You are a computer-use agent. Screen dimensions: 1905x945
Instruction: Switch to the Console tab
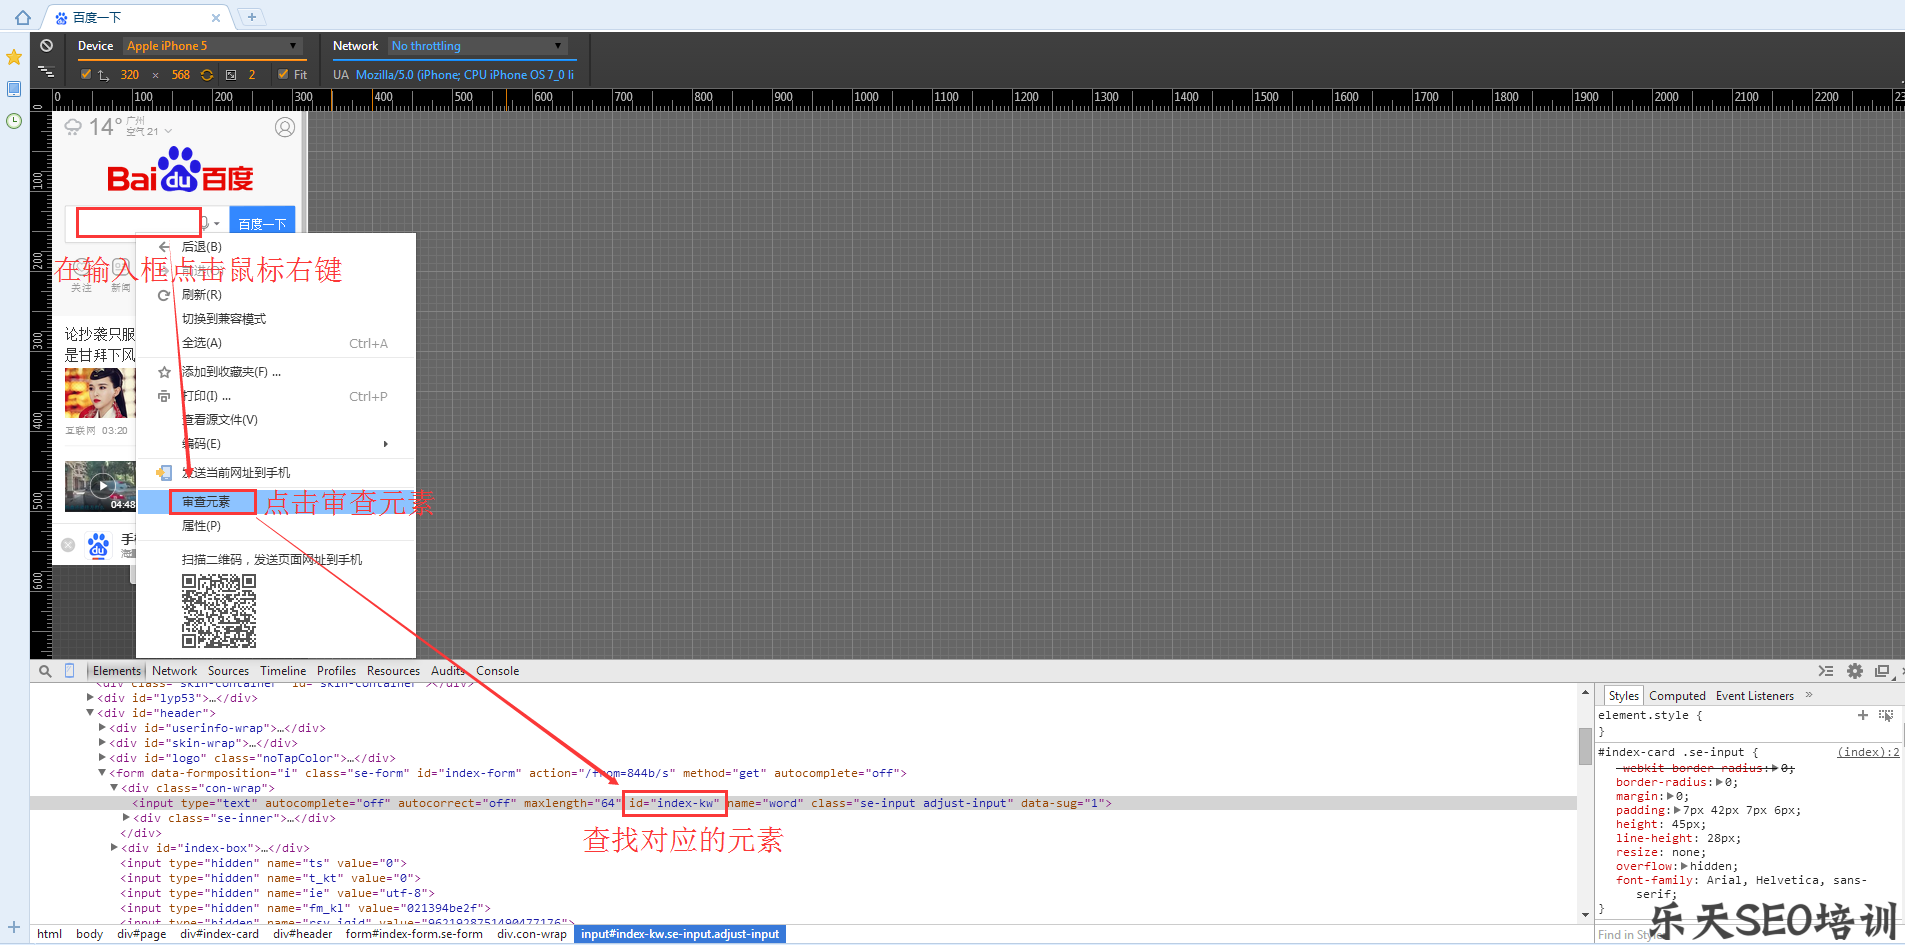497,671
